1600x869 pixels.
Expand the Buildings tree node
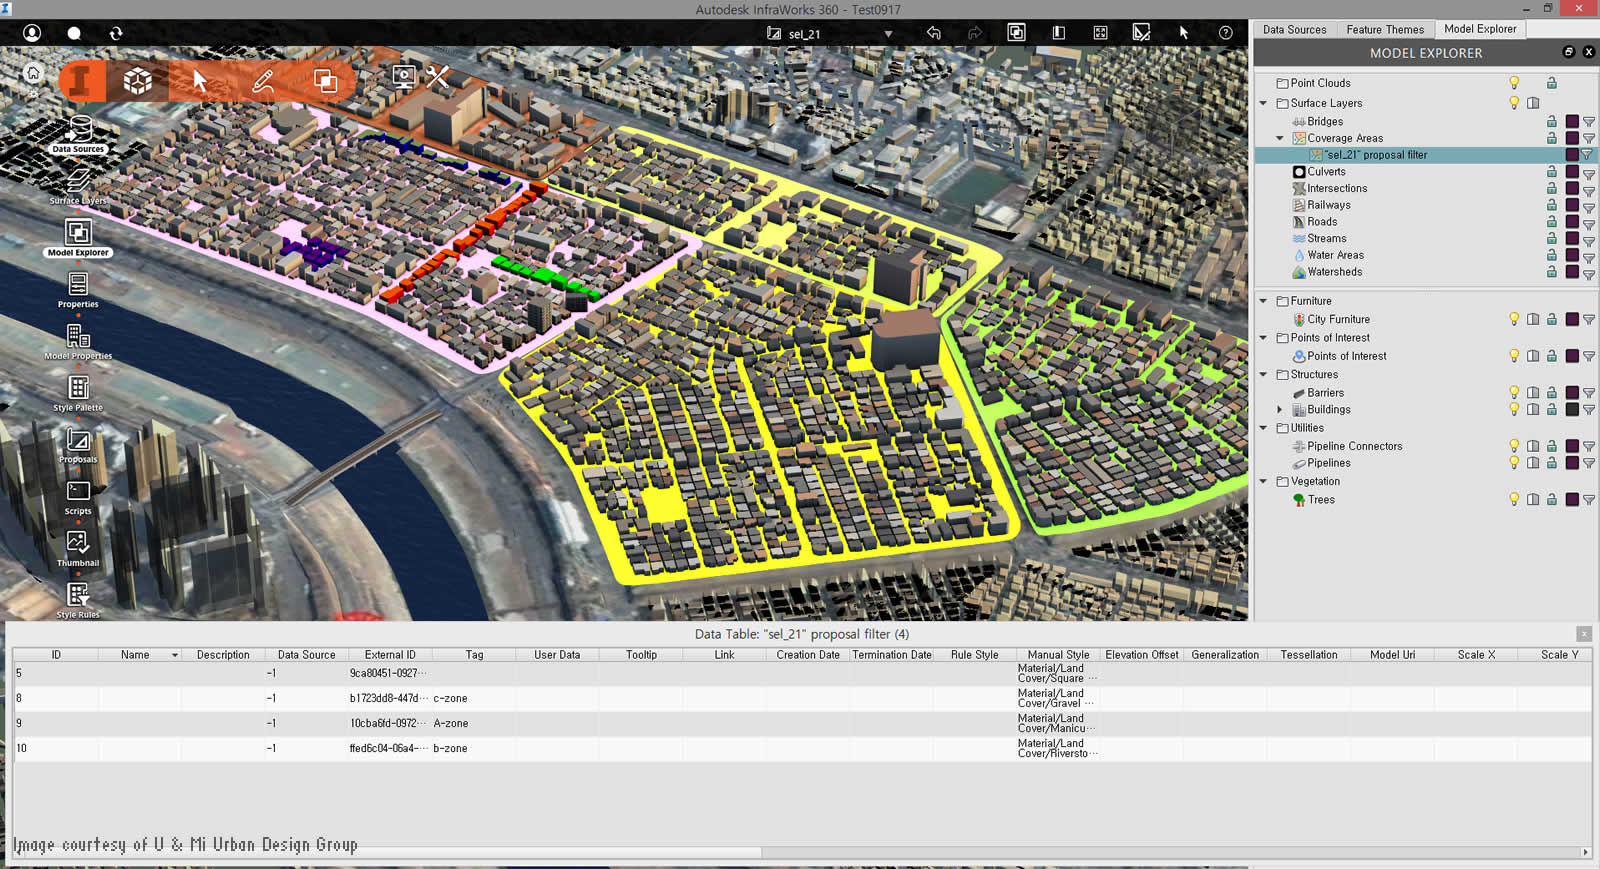1280,410
